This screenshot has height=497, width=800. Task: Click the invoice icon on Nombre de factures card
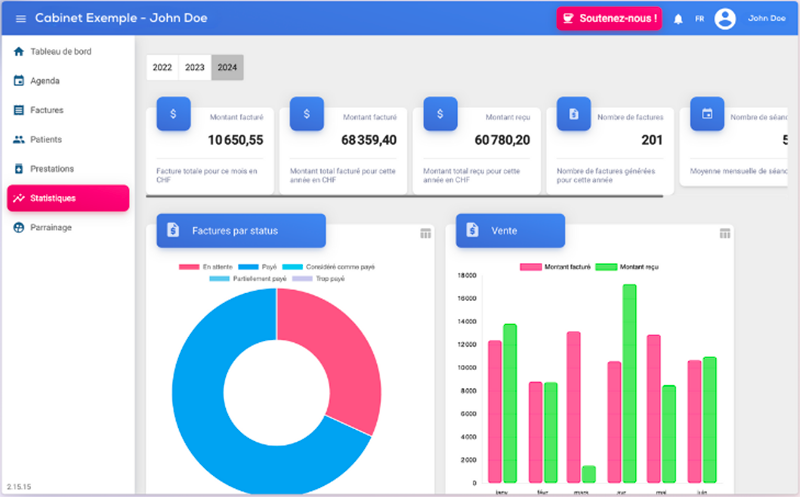point(574,114)
